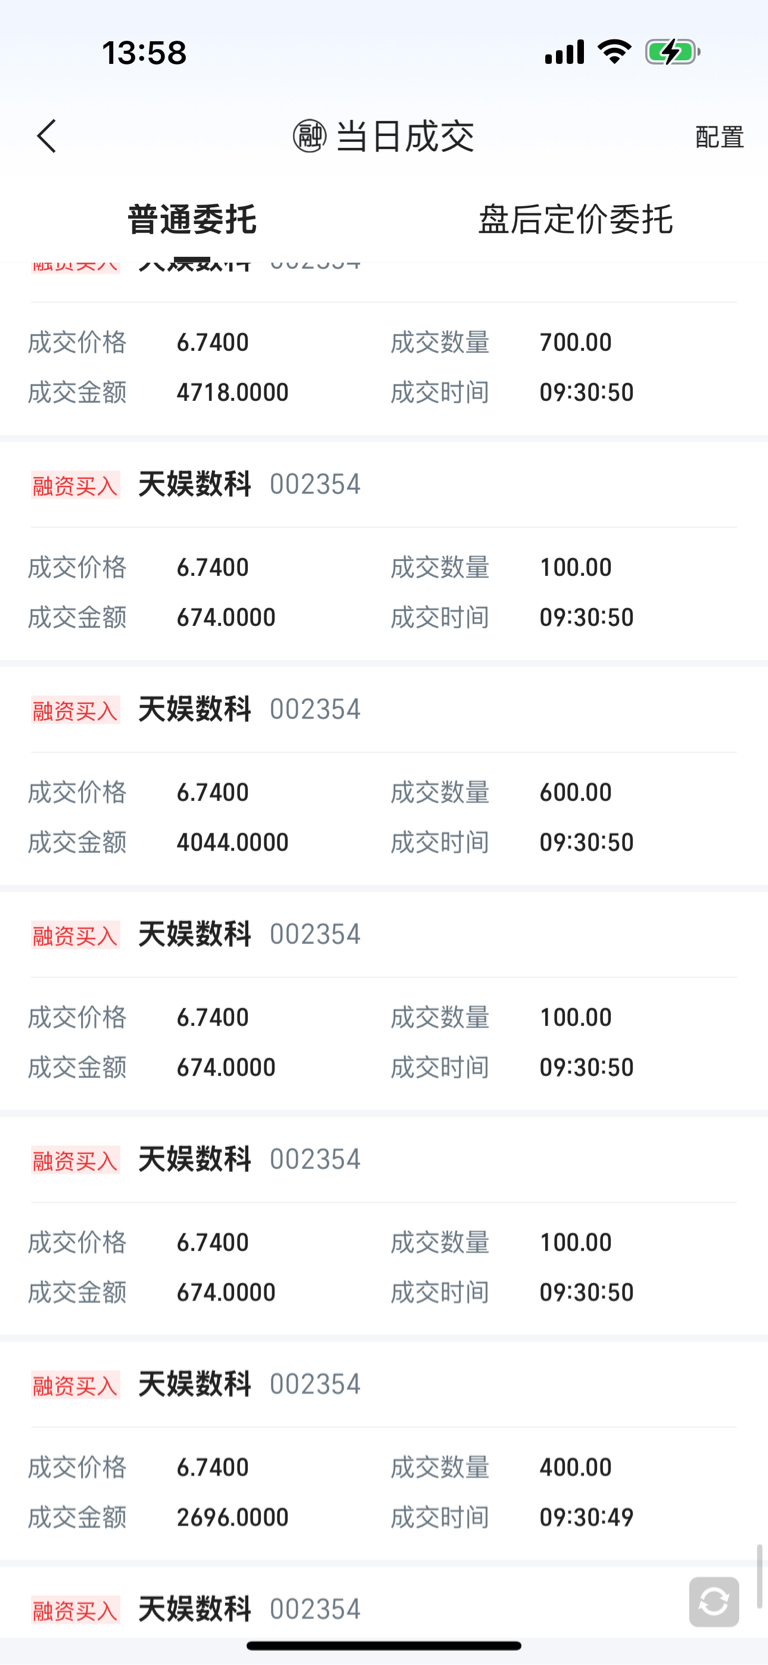This screenshot has width=768, height=1665.
Task: Switch to 盘后定价委托 tab
Action: tap(575, 220)
